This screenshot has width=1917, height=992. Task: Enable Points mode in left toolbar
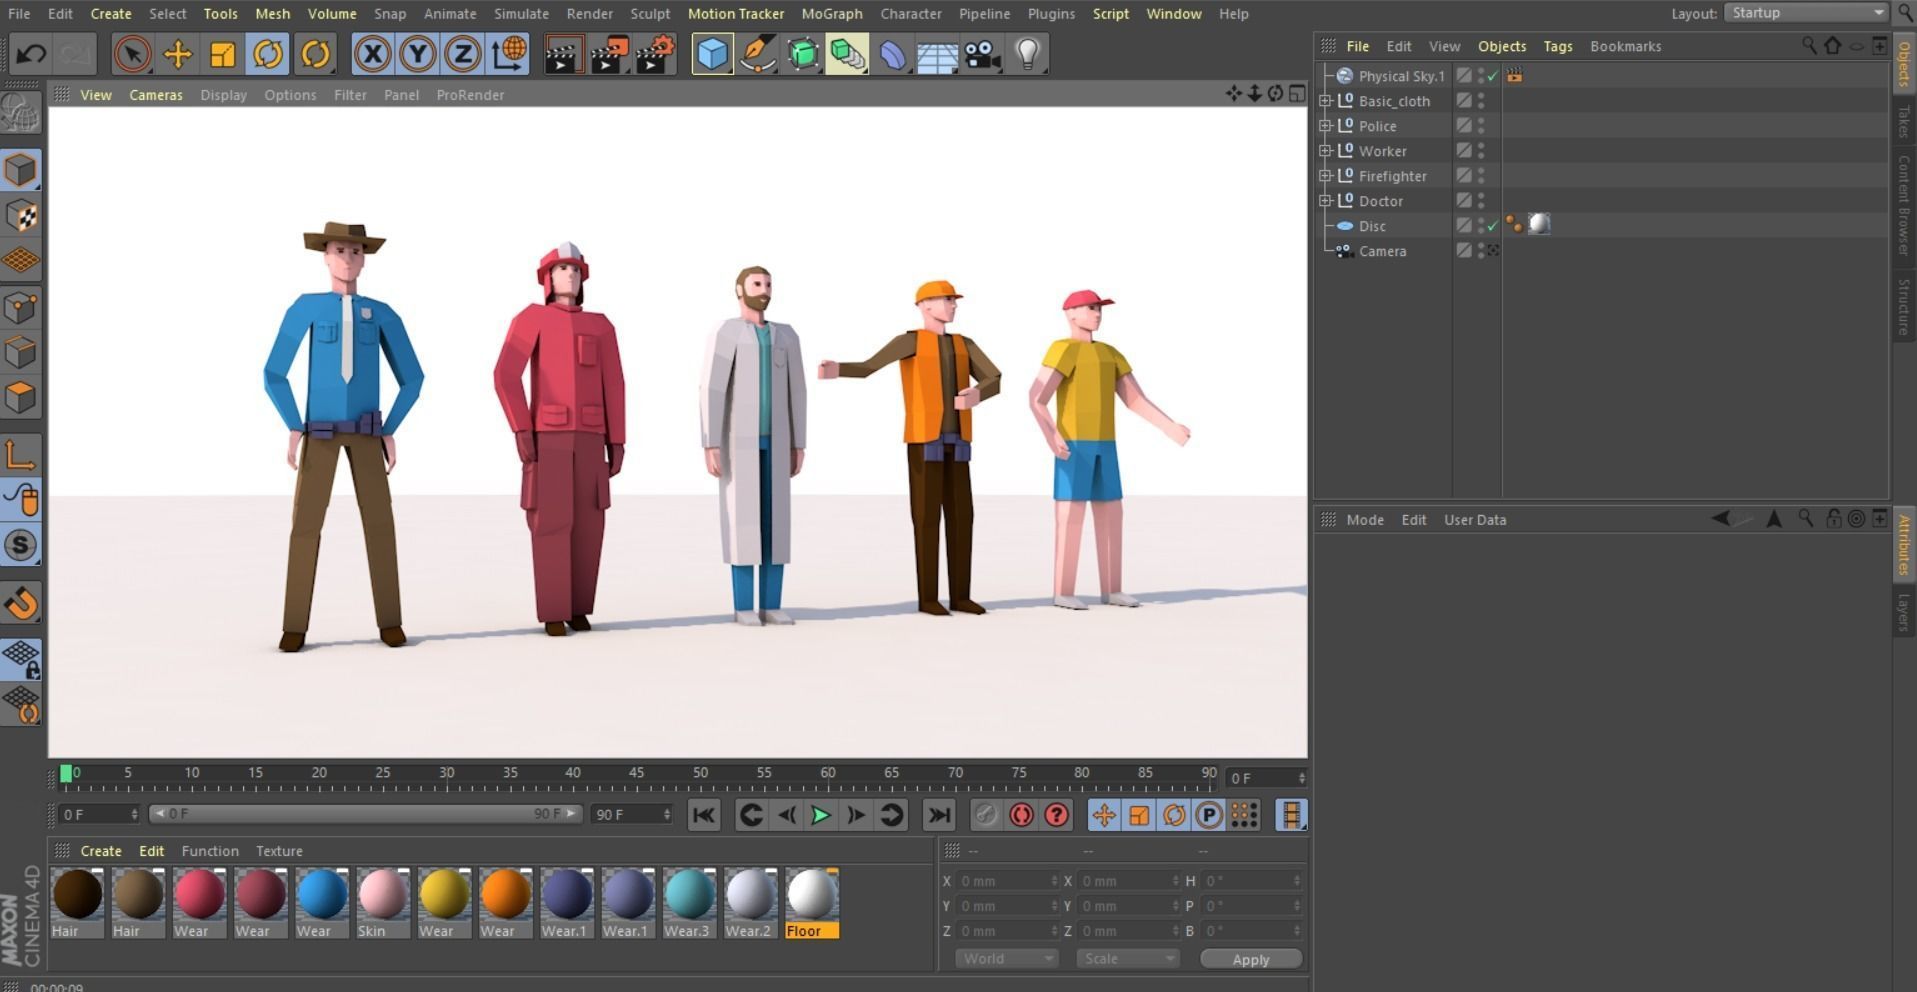tap(21, 307)
